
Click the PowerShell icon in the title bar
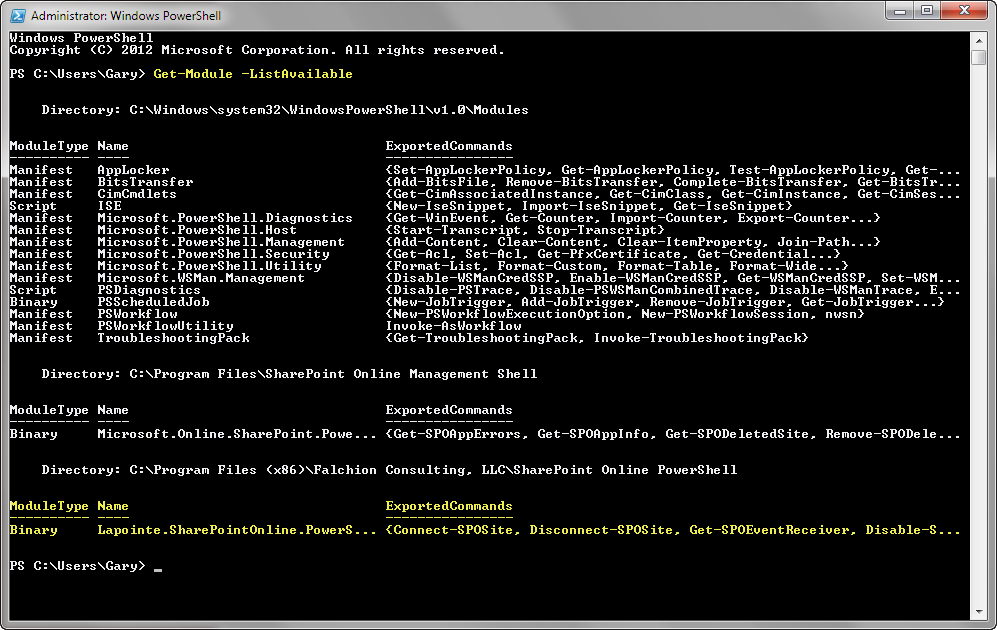tap(17, 15)
